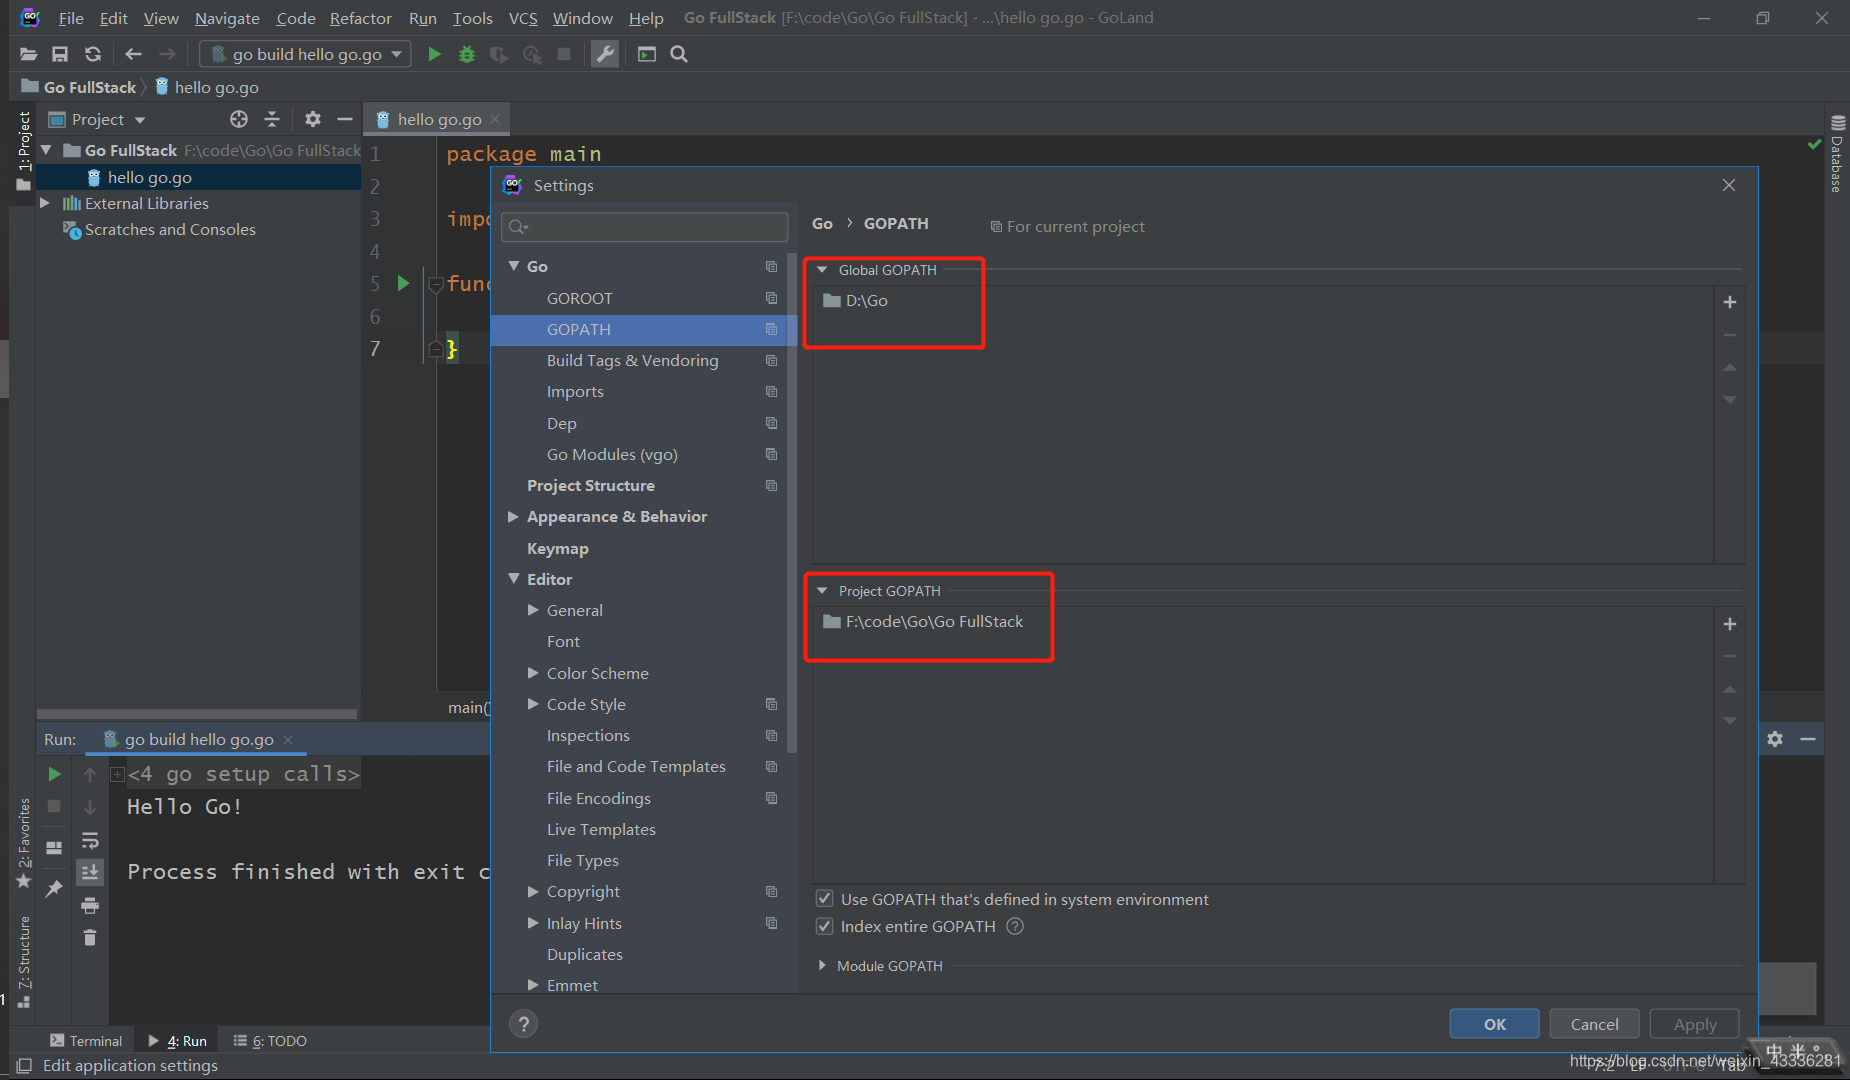Open Project panel gear options

[x=313, y=119]
